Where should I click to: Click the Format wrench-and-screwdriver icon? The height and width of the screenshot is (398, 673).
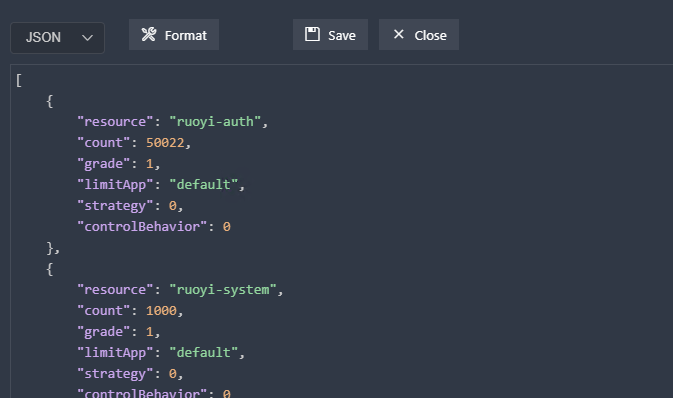149,34
